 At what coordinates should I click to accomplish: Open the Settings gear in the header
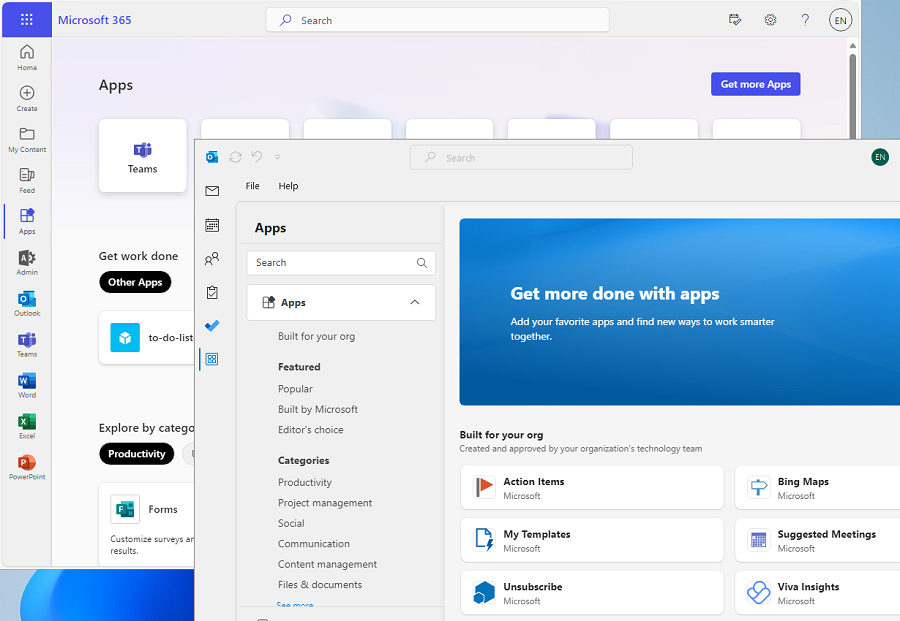[x=770, y=20]
